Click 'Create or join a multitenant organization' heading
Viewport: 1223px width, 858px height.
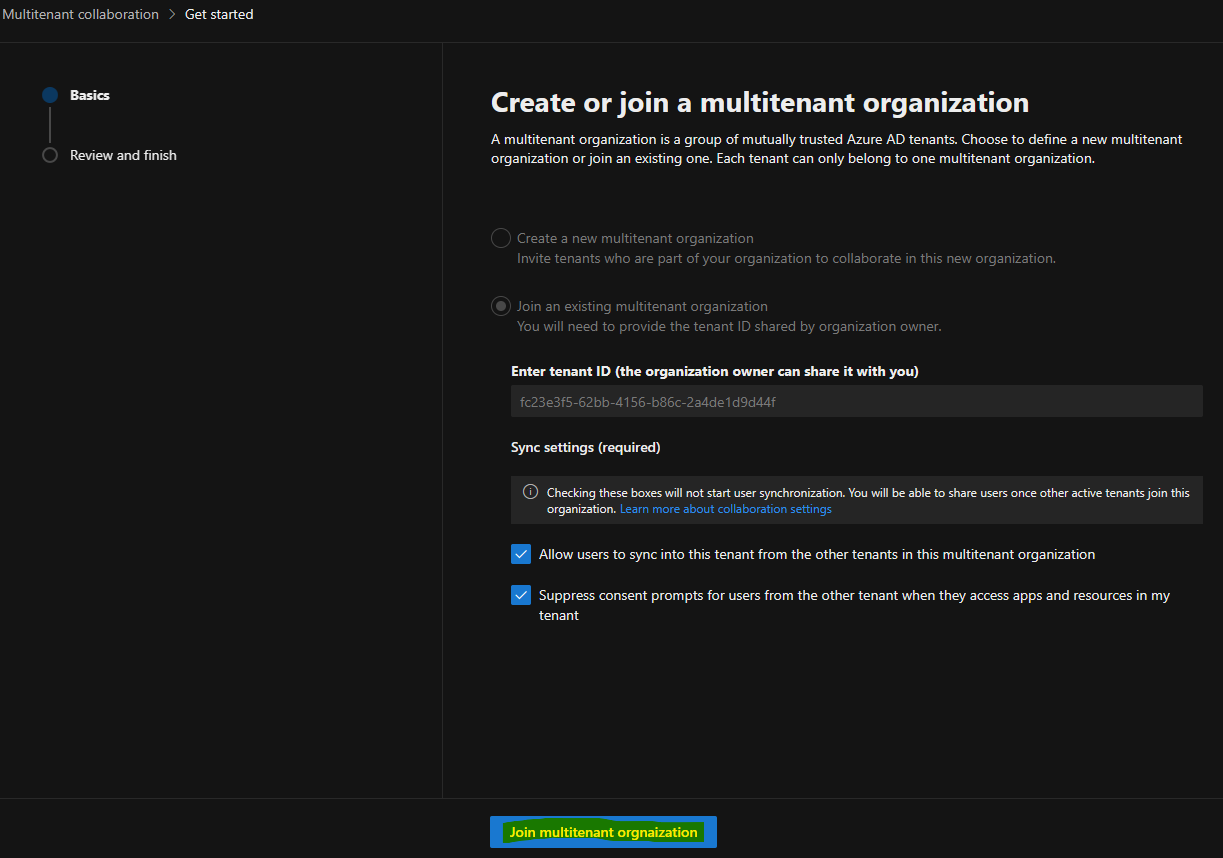click(760, 102)
